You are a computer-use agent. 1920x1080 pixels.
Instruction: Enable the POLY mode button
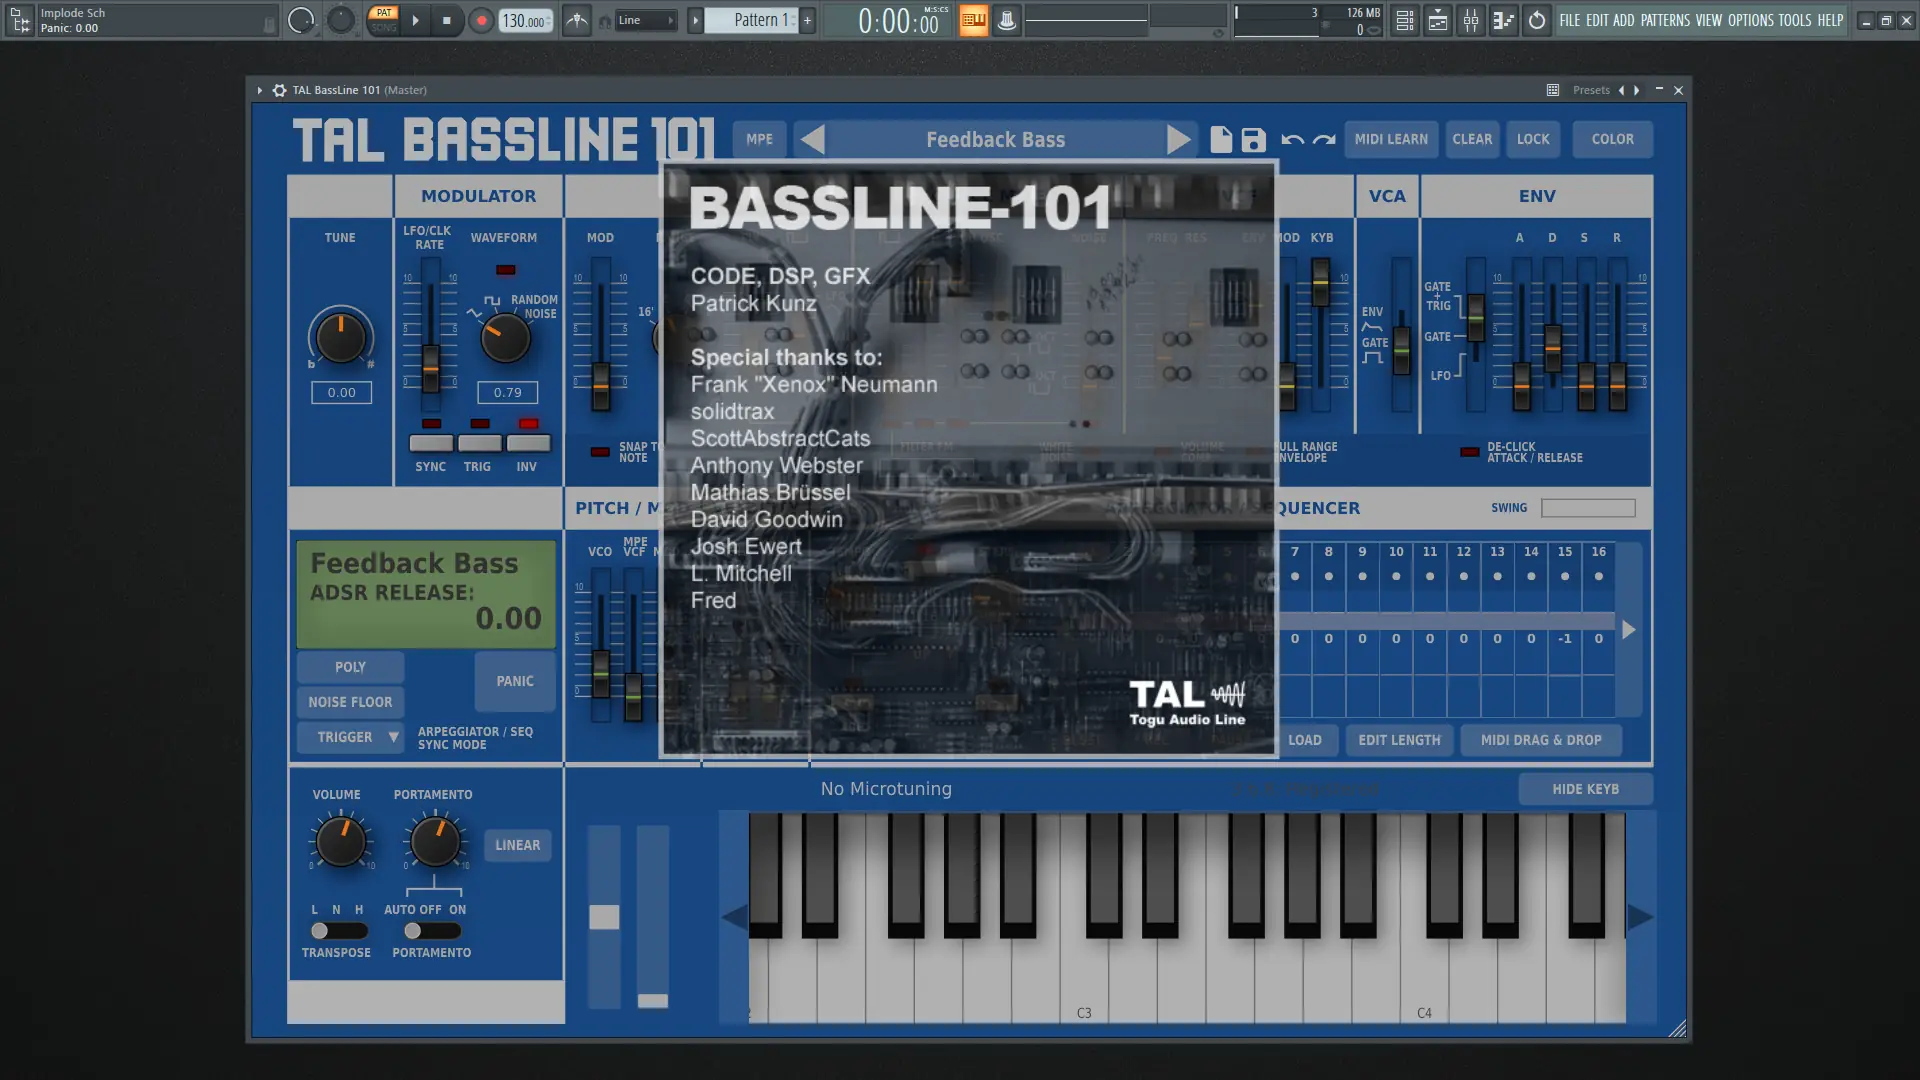350,667
